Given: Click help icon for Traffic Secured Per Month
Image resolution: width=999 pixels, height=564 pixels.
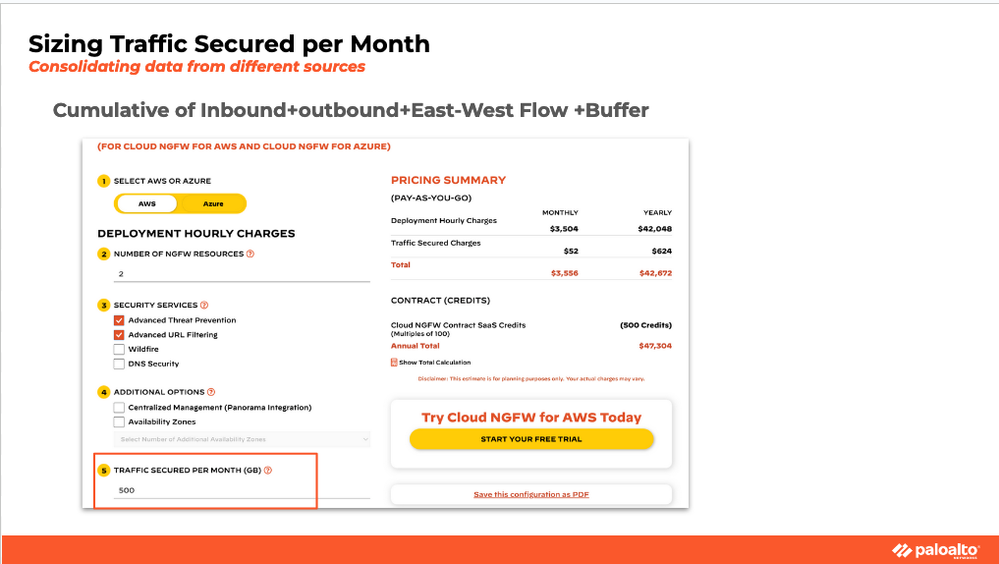Looking at the screenshot, I should [268, 470].
